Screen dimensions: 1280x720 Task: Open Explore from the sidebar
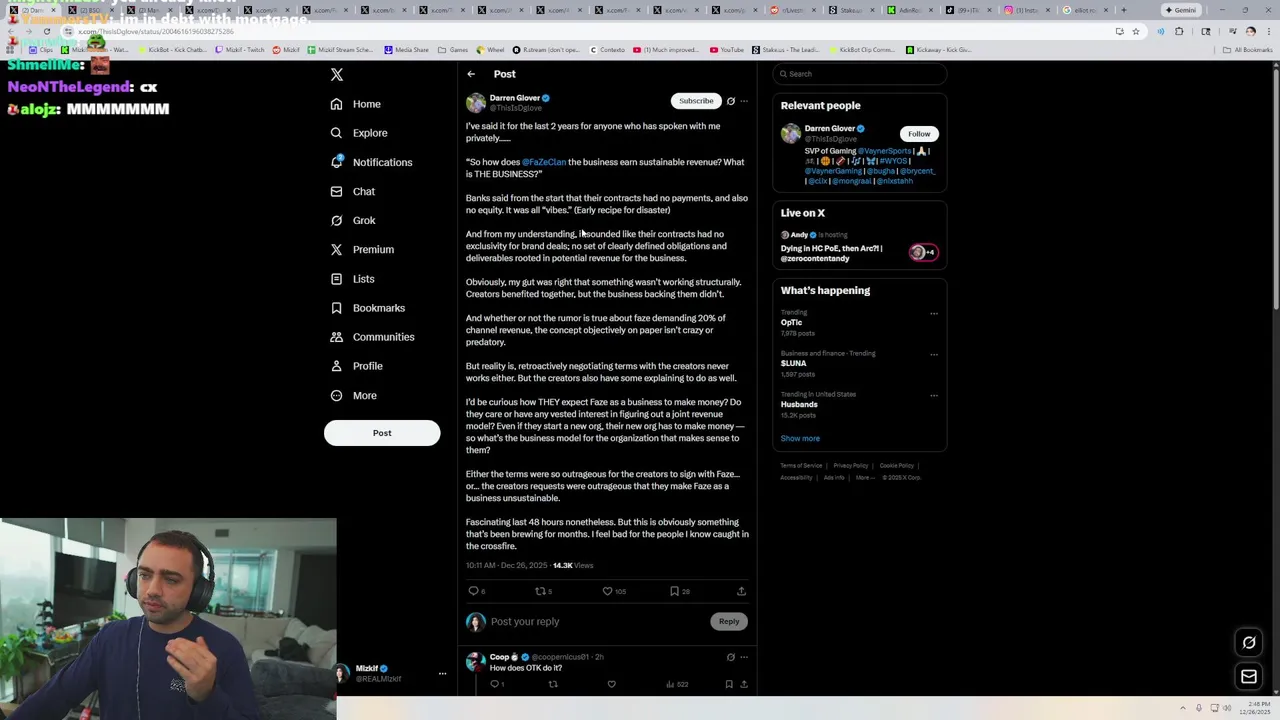pos(359,133)
